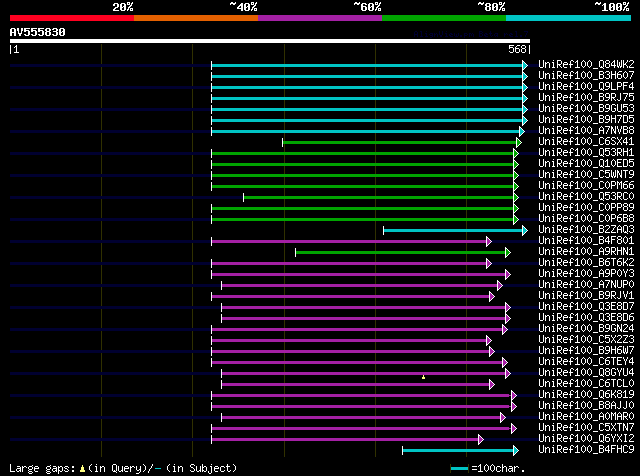Open the UniRef100_C0PP89 hit label
640x476 pixels.
586,207
